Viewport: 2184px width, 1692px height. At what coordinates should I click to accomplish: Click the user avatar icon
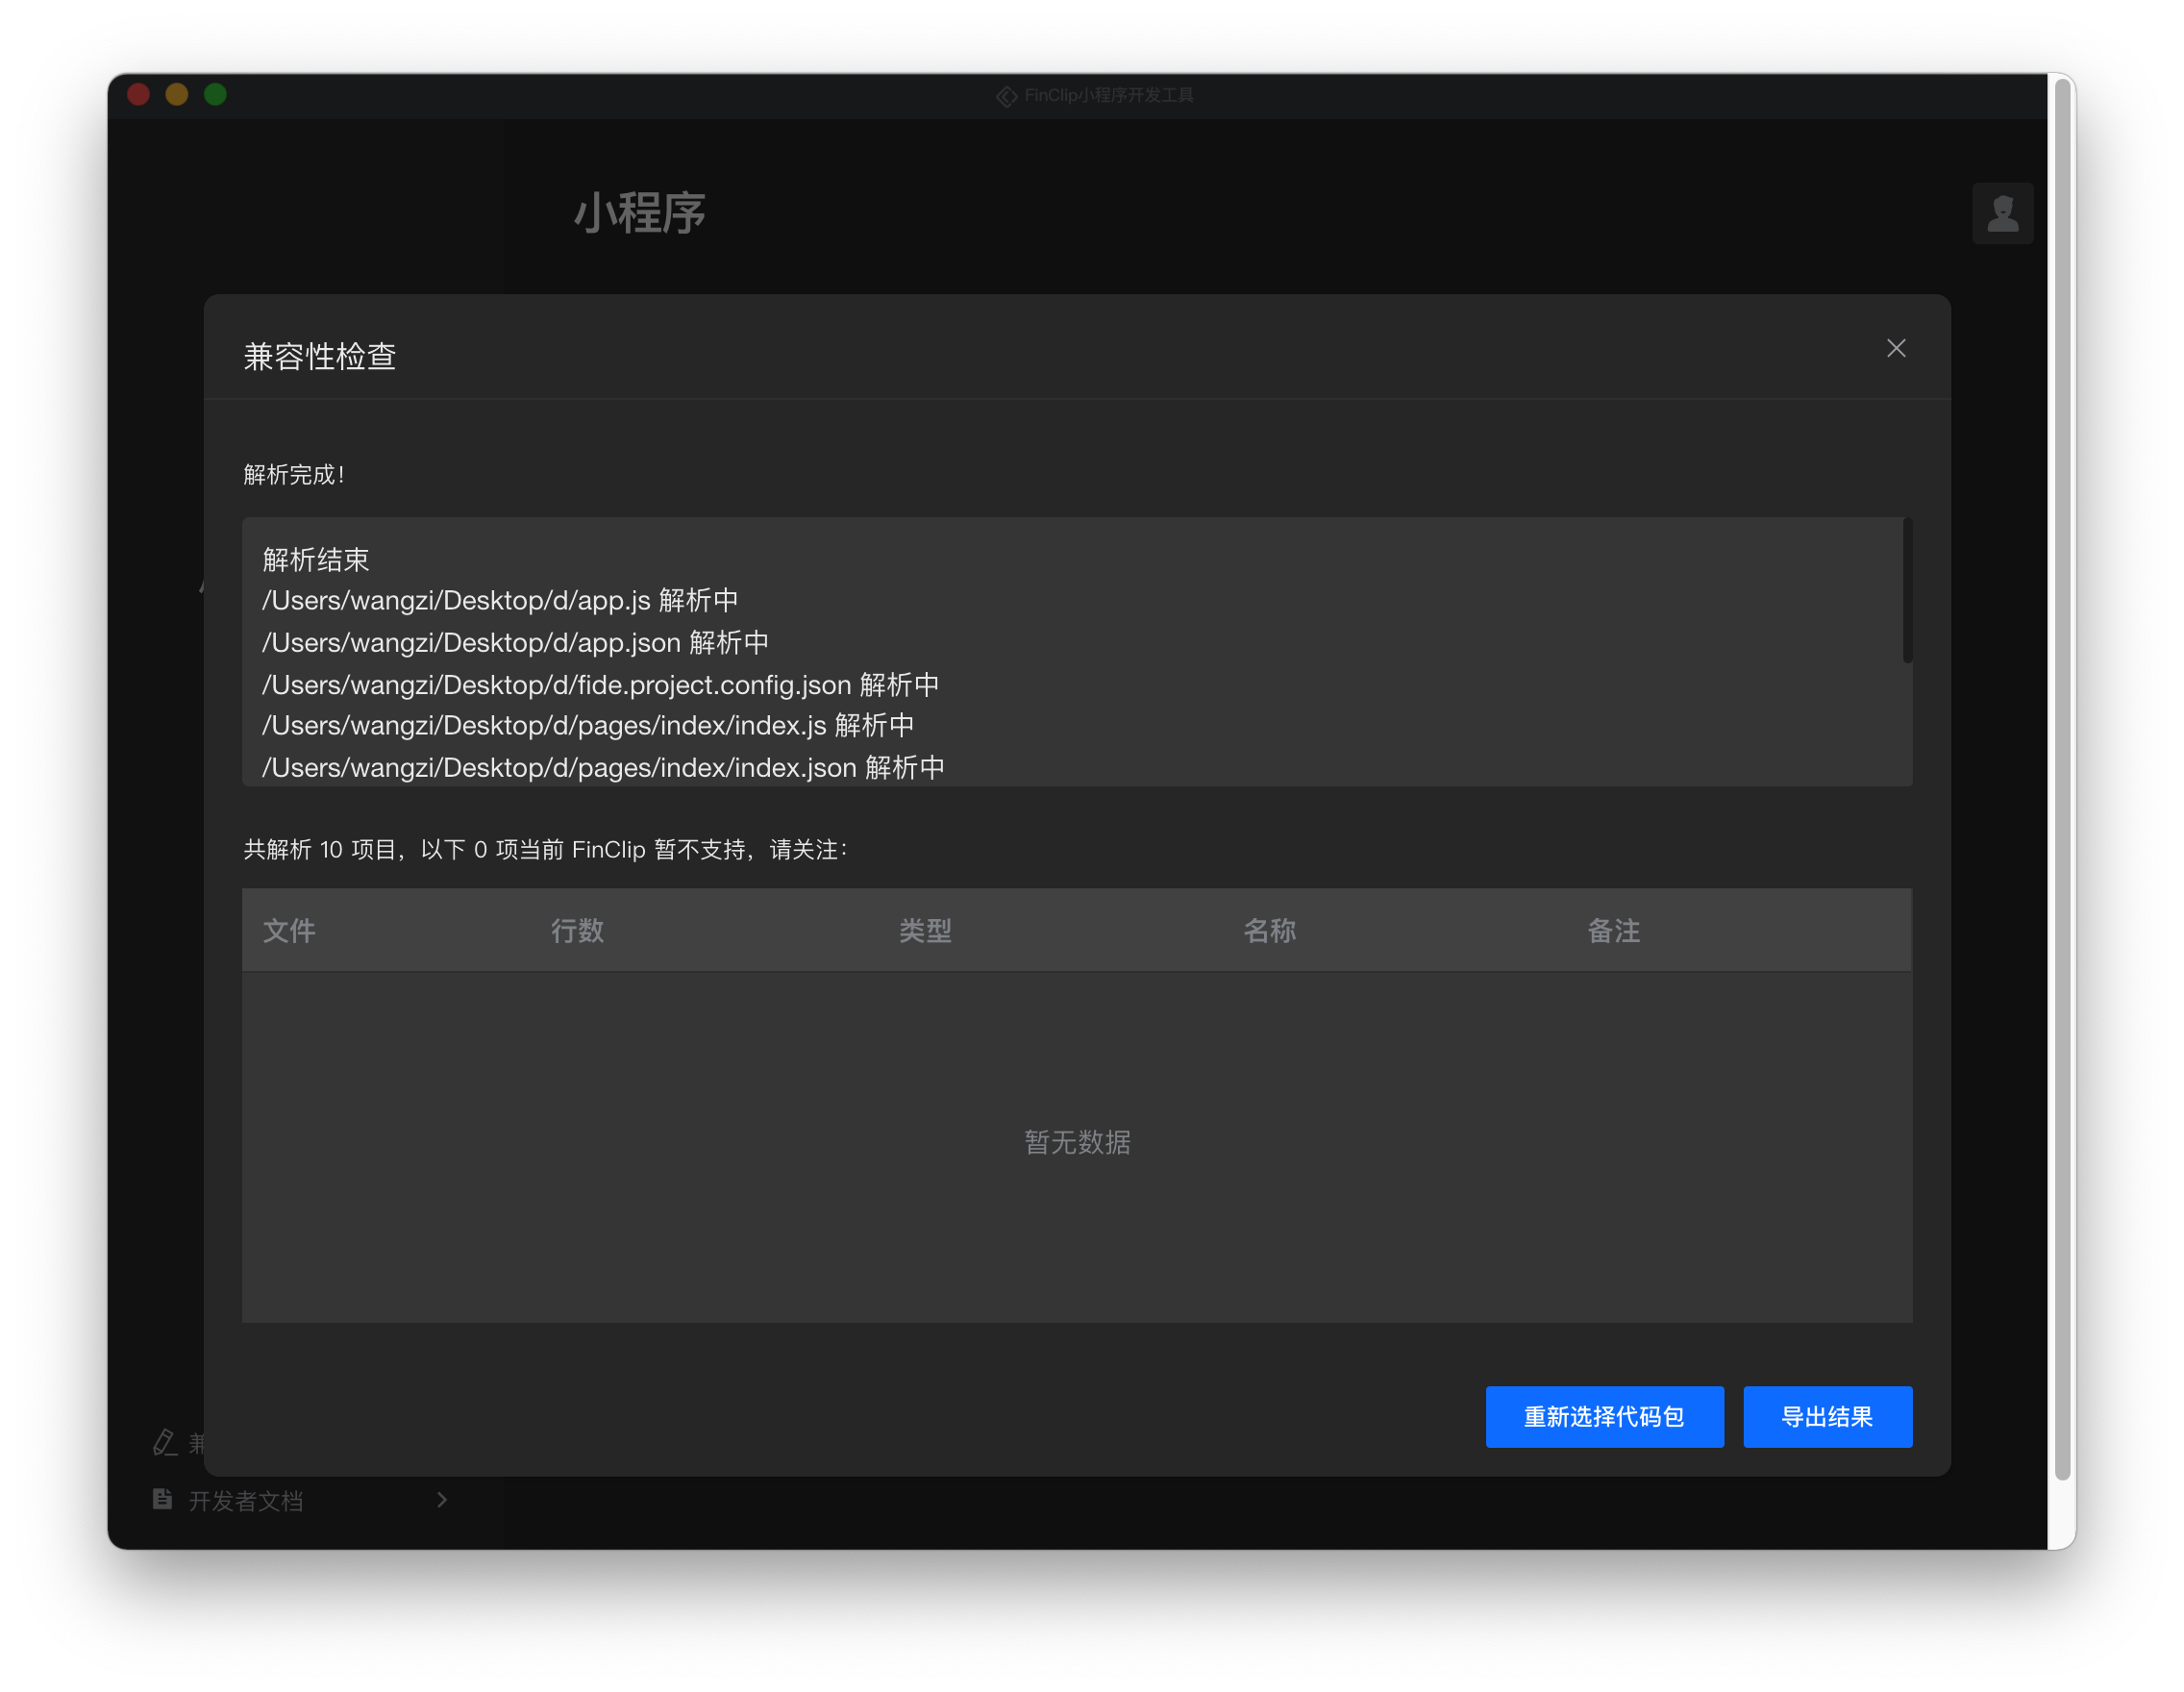pos(2002,213)
